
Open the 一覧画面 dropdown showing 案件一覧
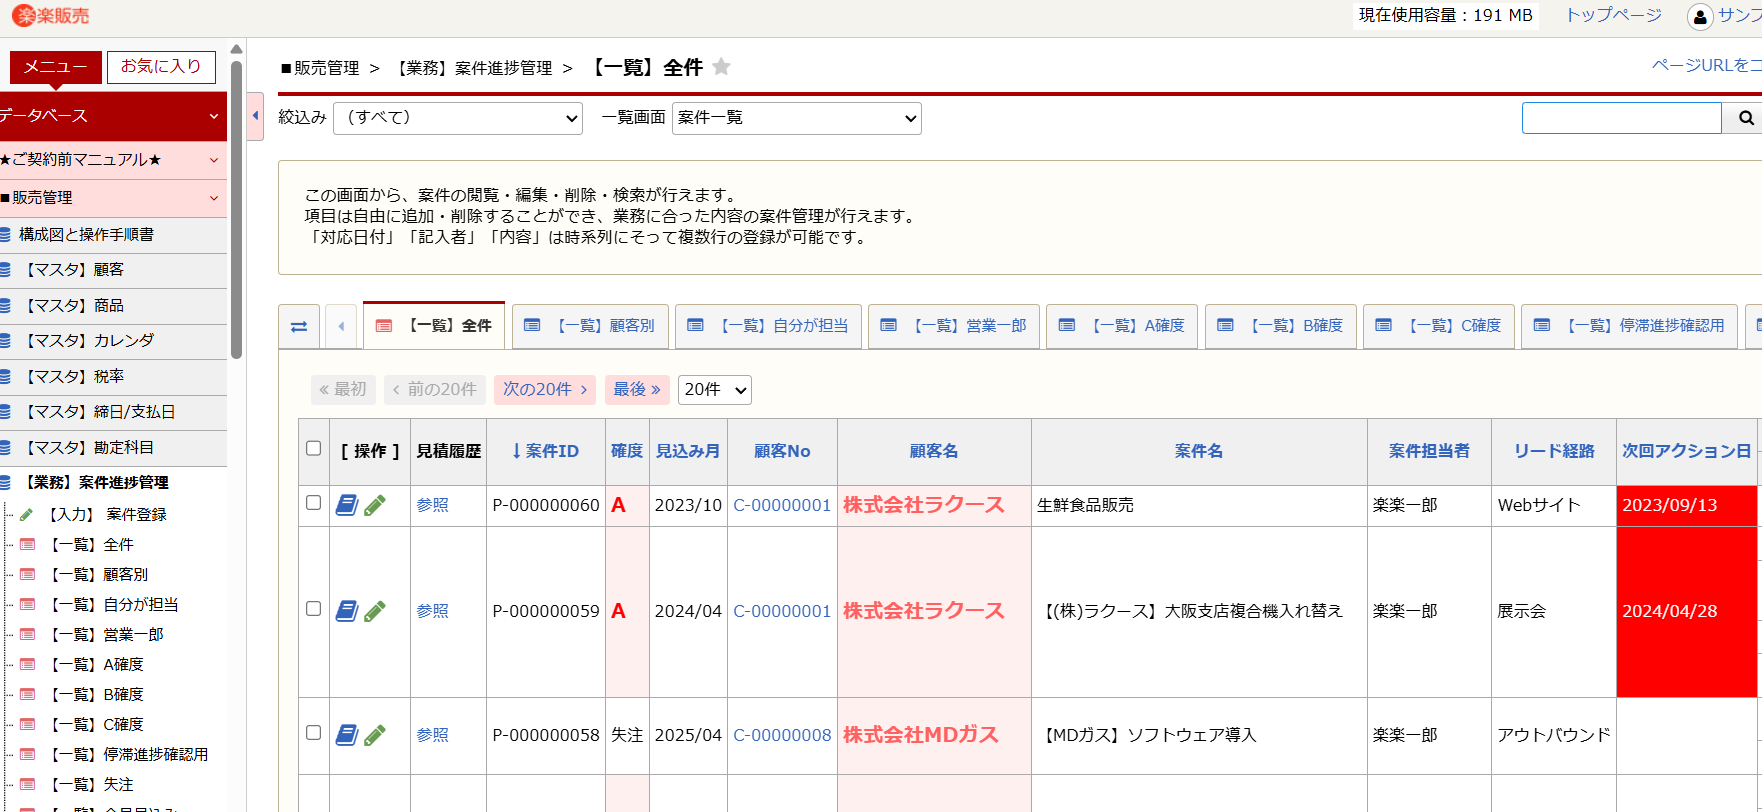tap(796, 118)
